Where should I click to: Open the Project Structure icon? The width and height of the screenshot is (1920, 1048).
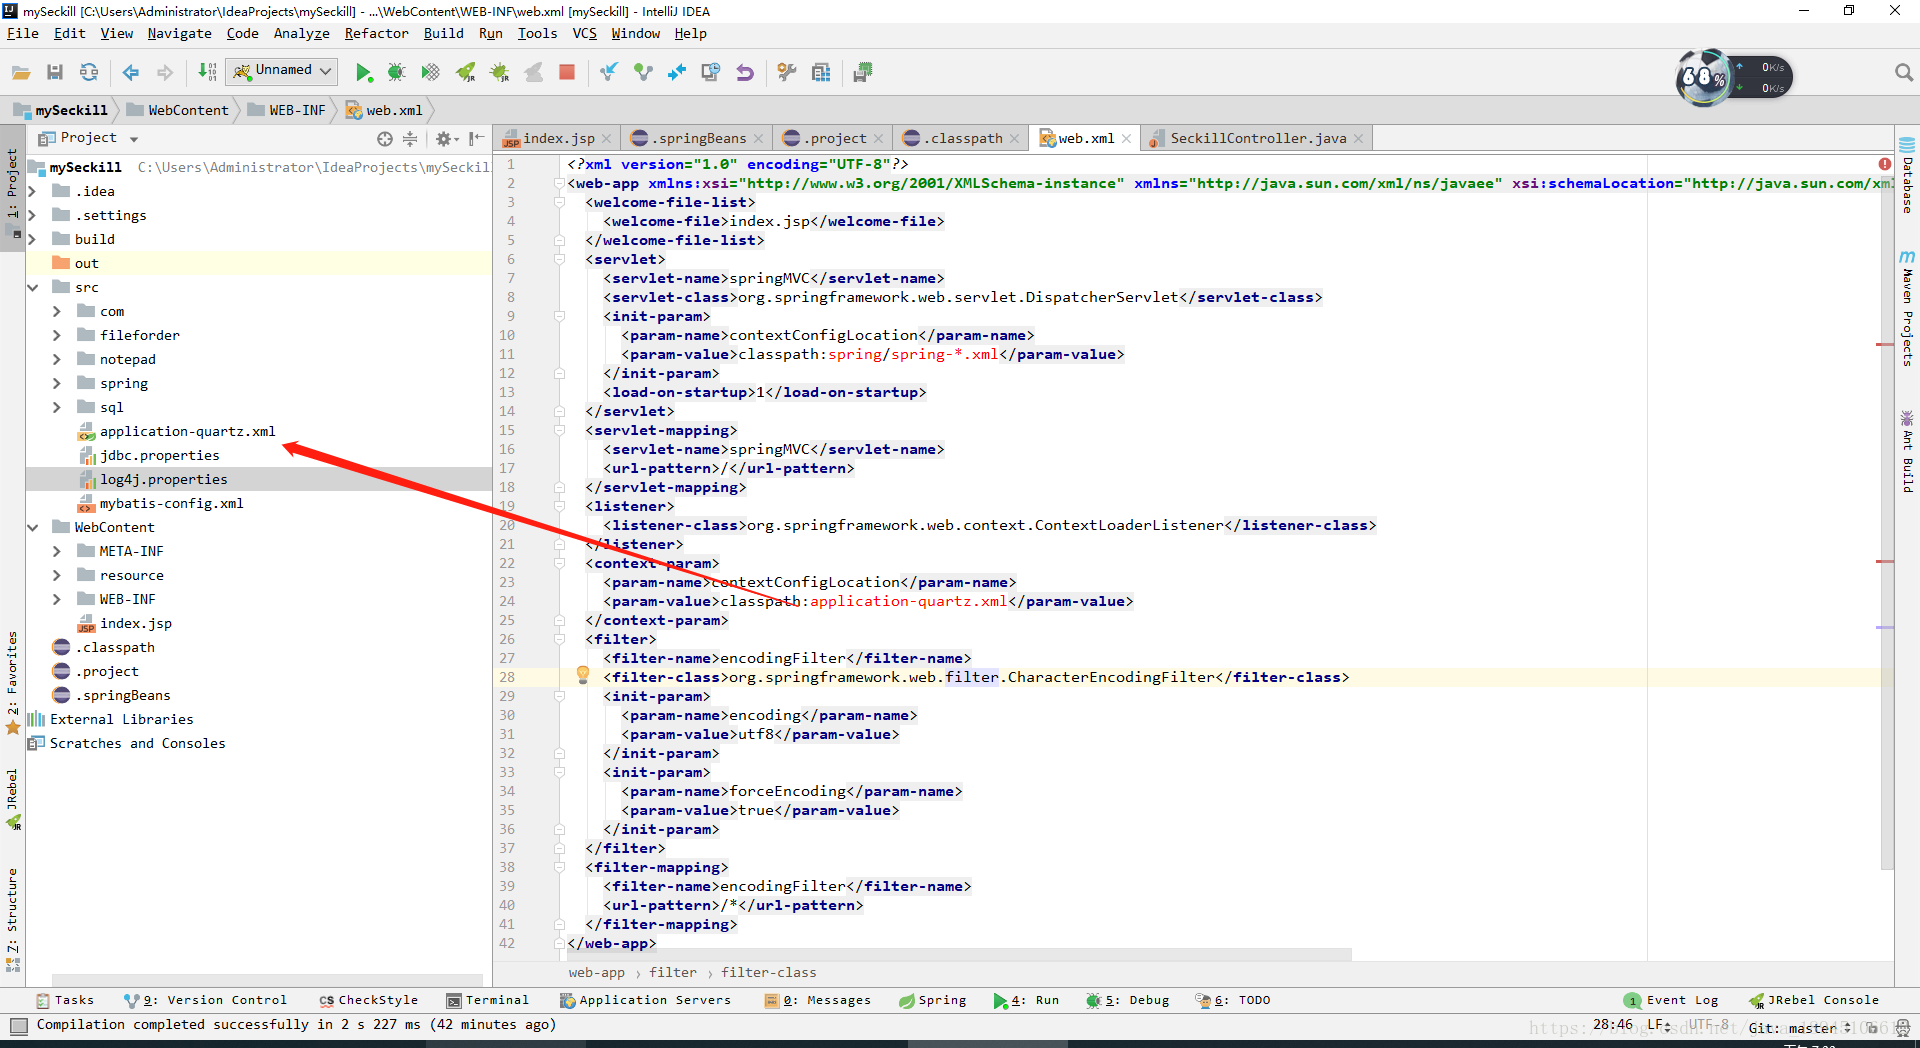821,72
